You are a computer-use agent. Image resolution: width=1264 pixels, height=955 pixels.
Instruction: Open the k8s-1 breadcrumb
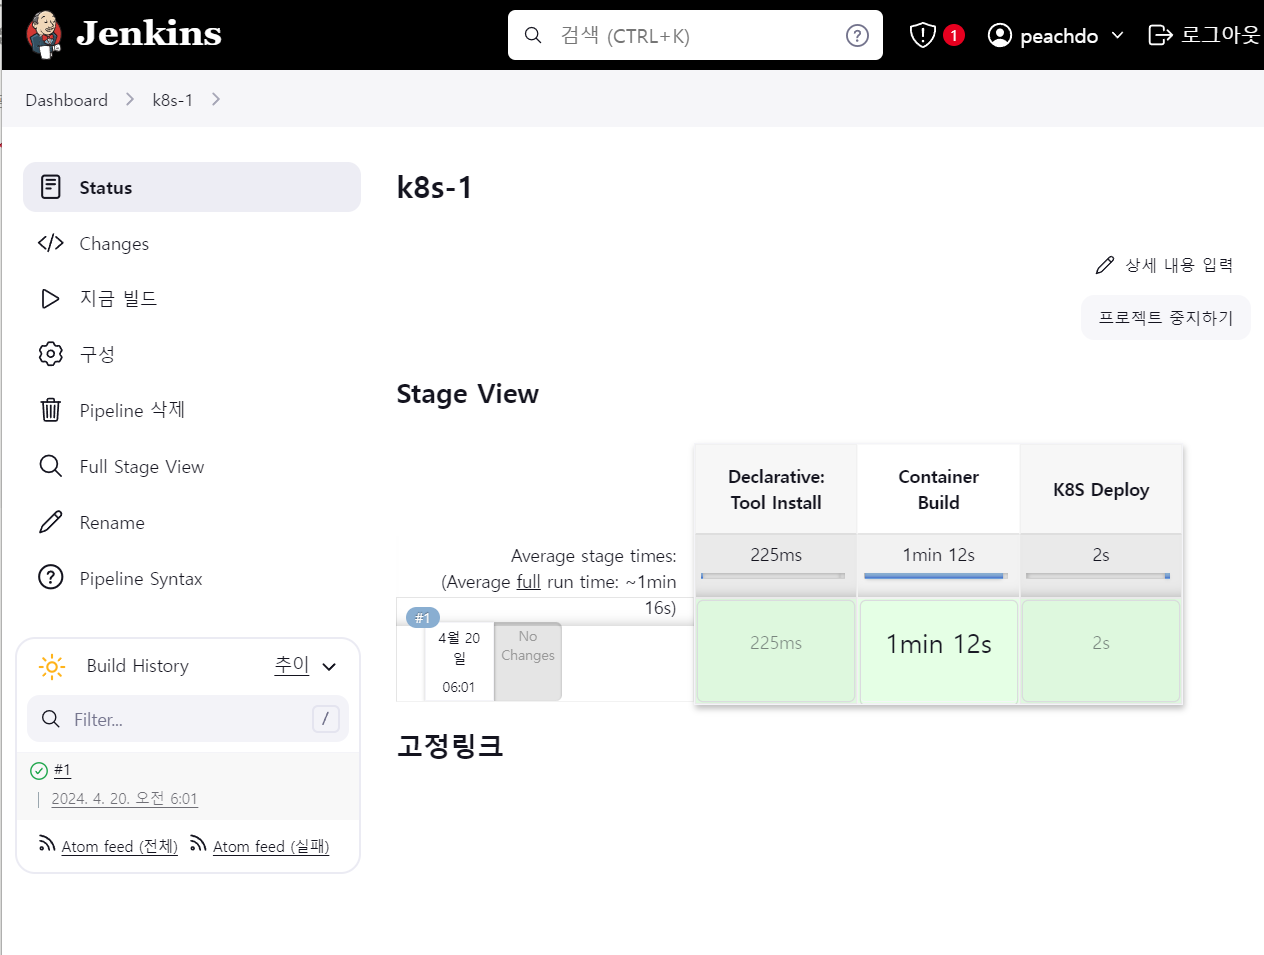click(x=172, y=100)
